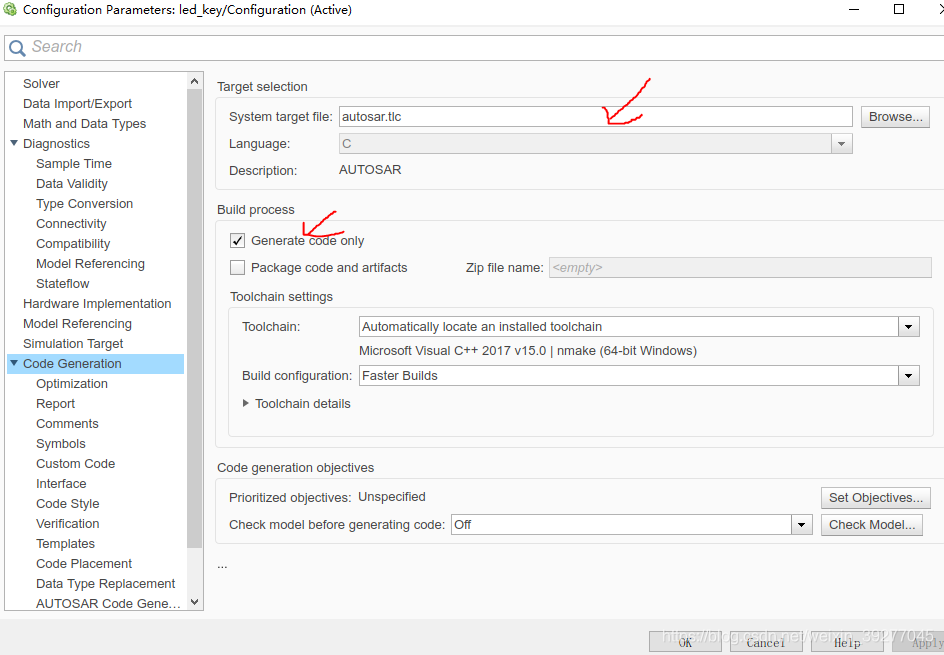
Task: Click OK to confirm settings
Action: [685, 642]
